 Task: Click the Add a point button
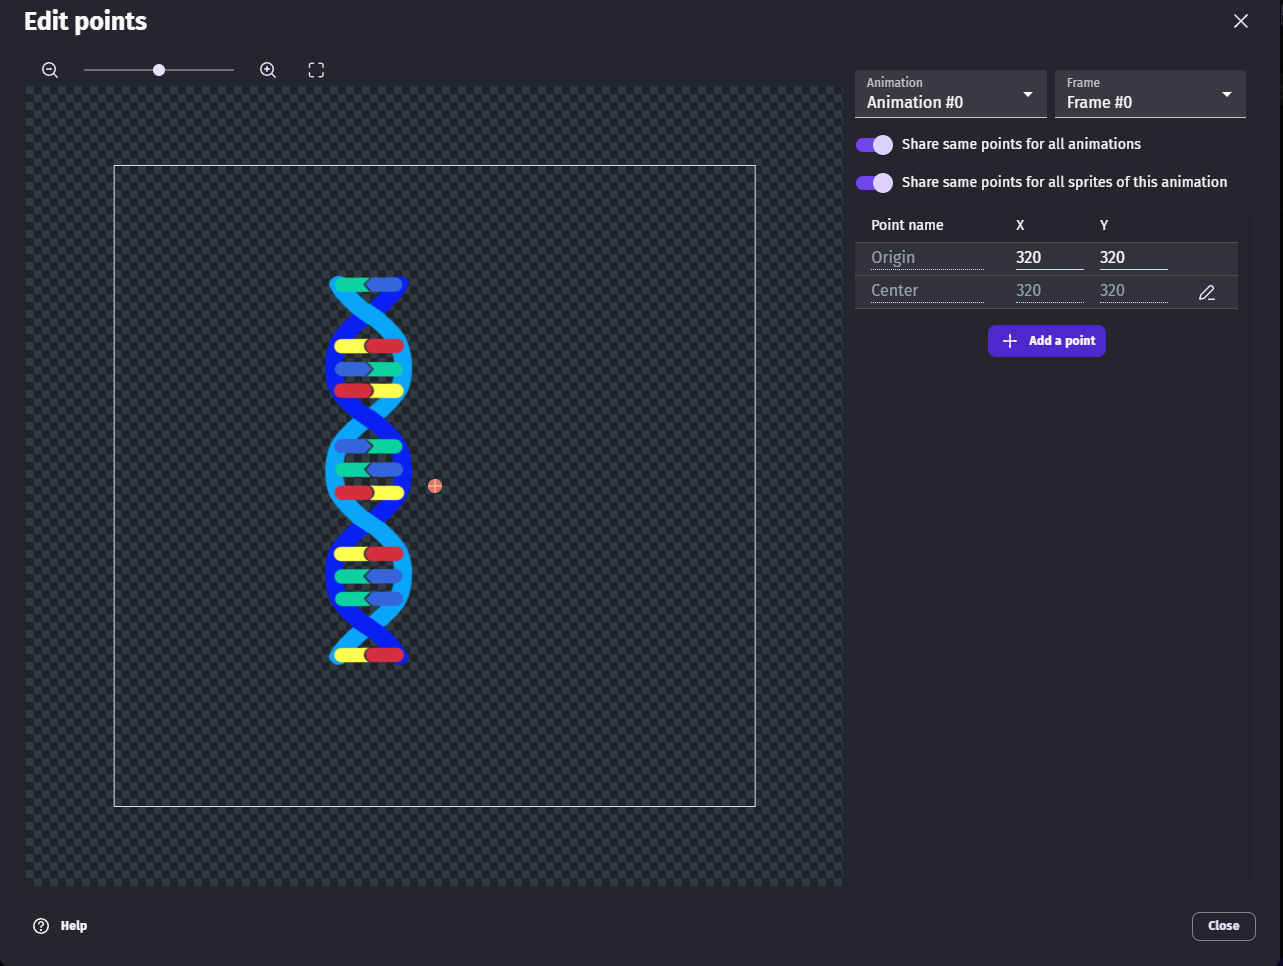pos(1047,341)
